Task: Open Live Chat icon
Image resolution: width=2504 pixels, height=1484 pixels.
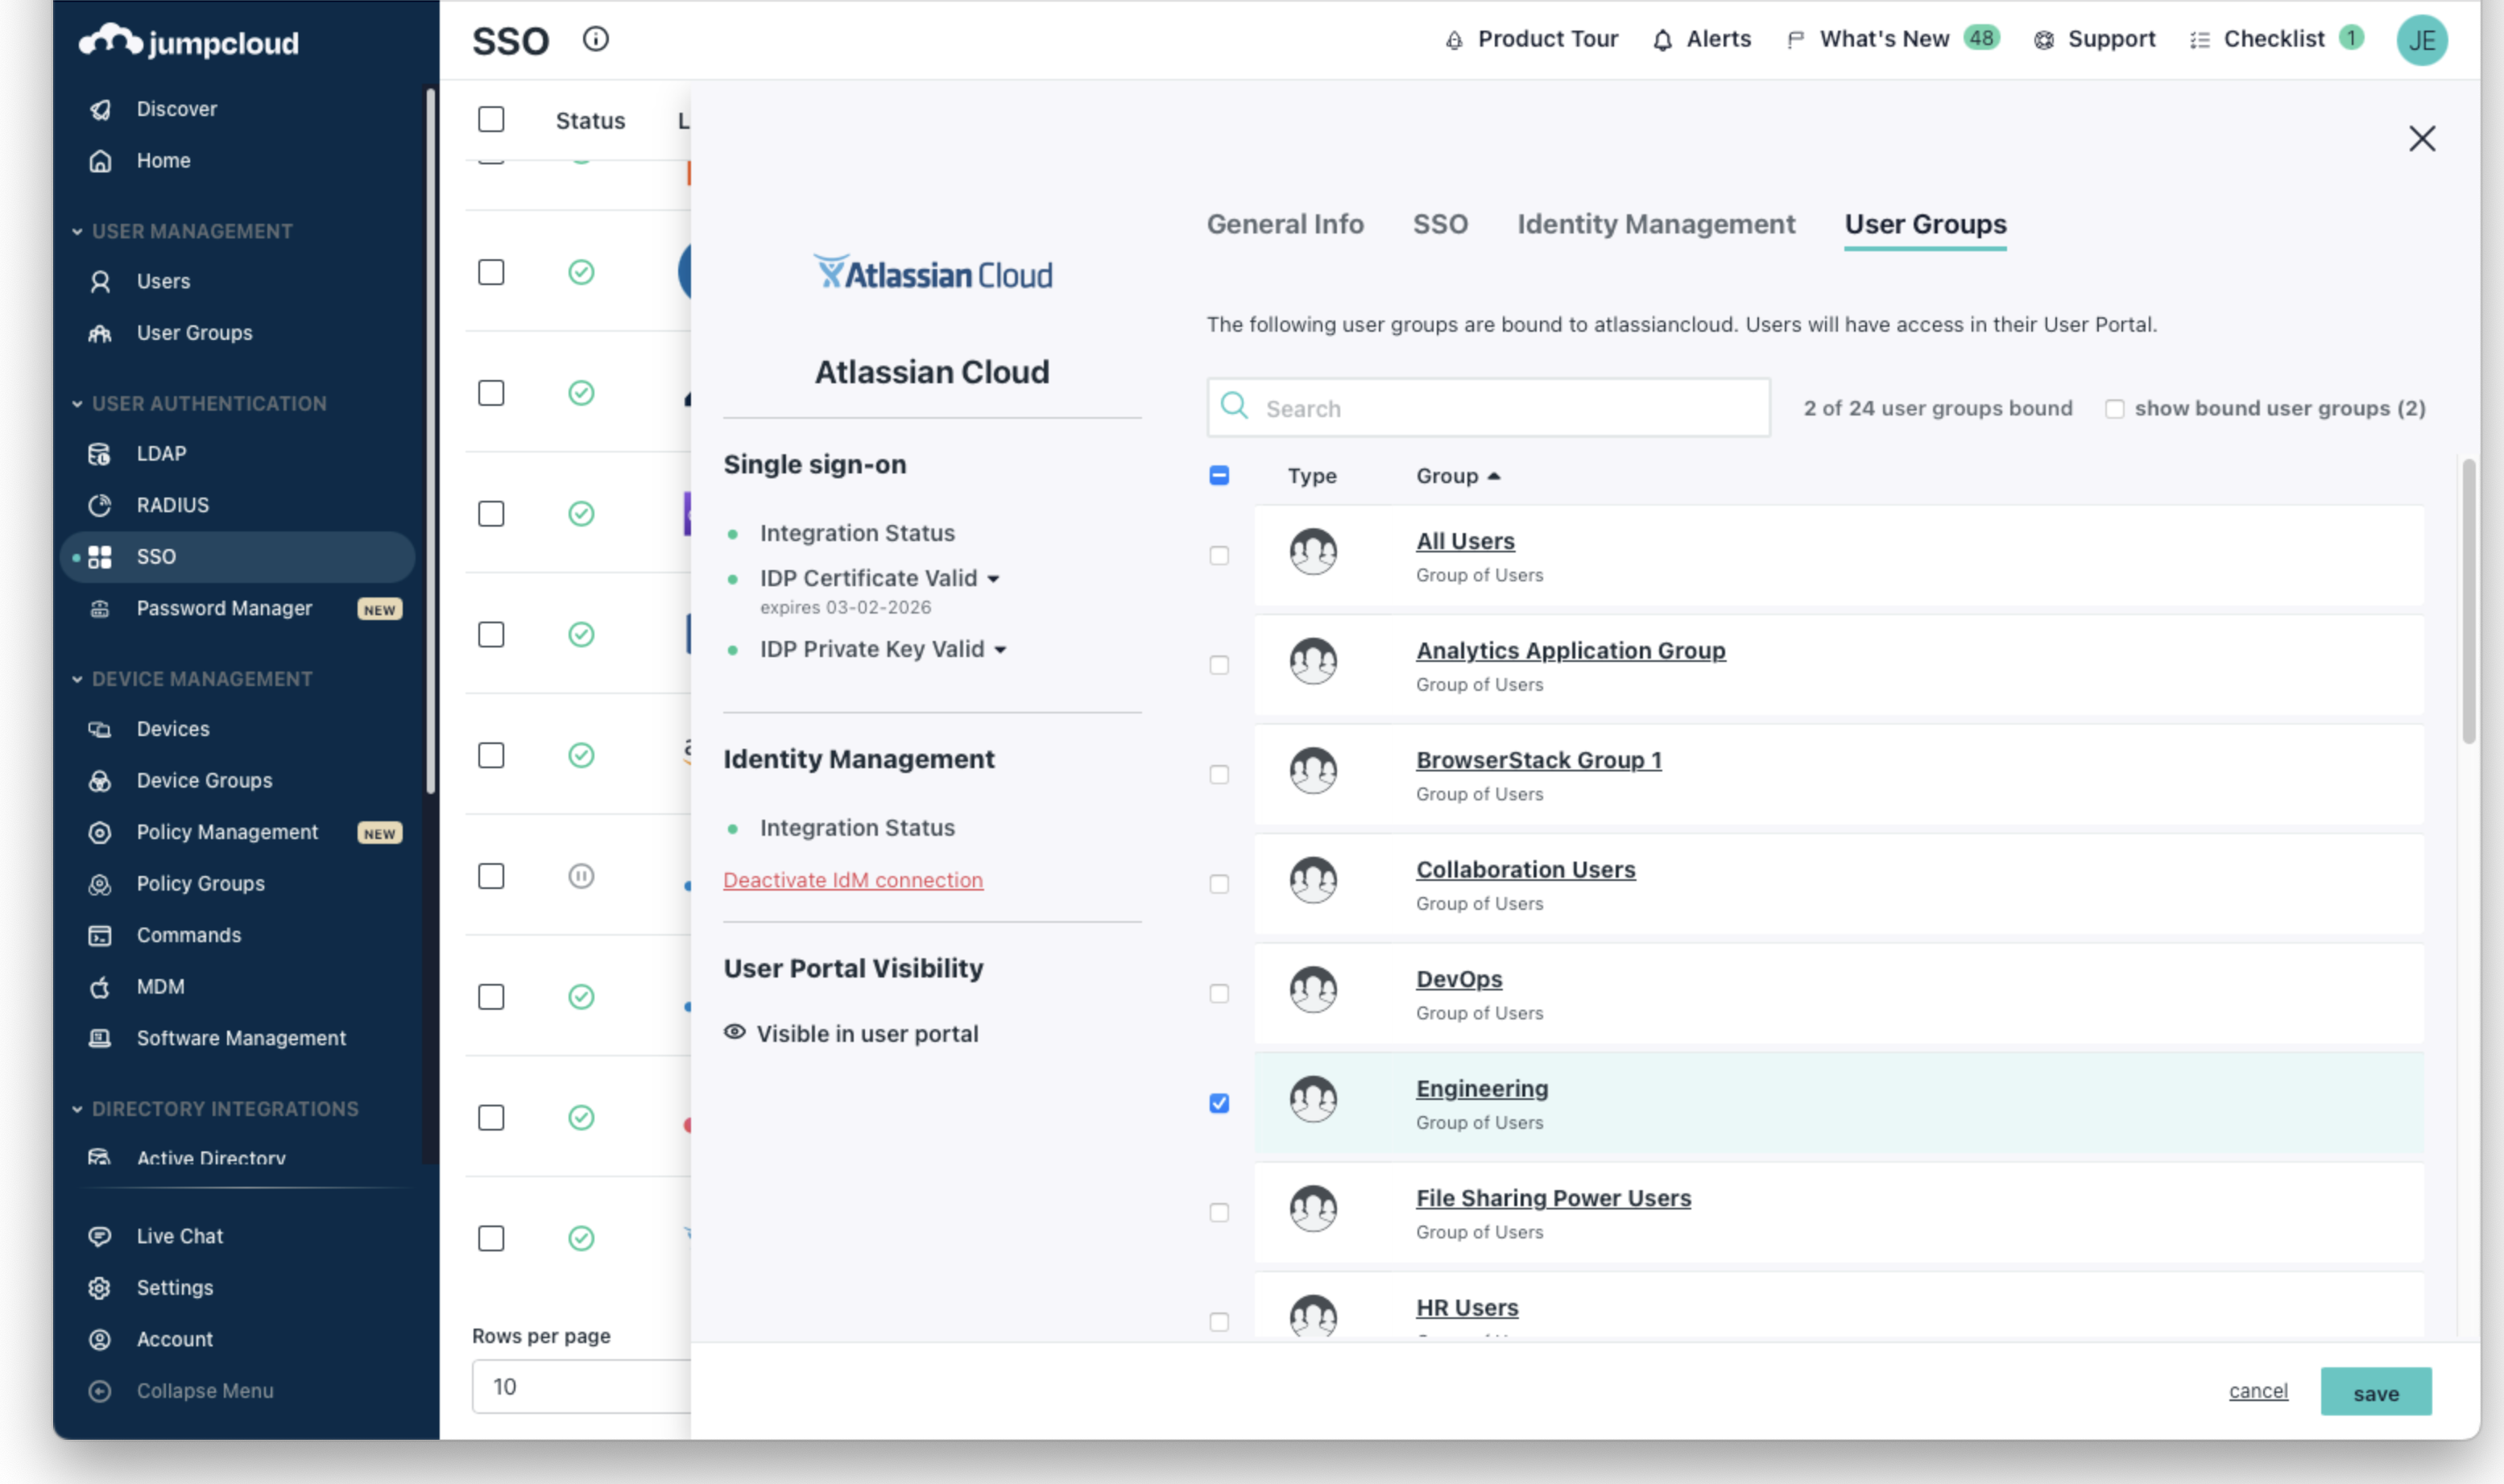Action: 99,1237
